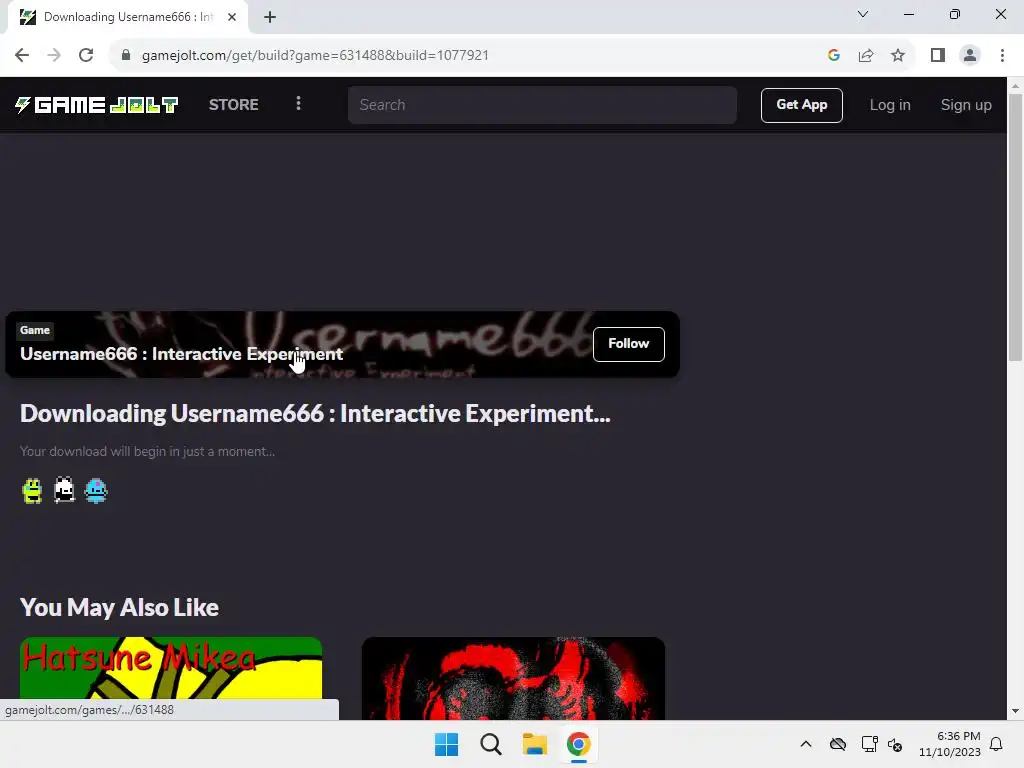View site security lock info
1024x768 pixels.
click(x=126, y=56)
